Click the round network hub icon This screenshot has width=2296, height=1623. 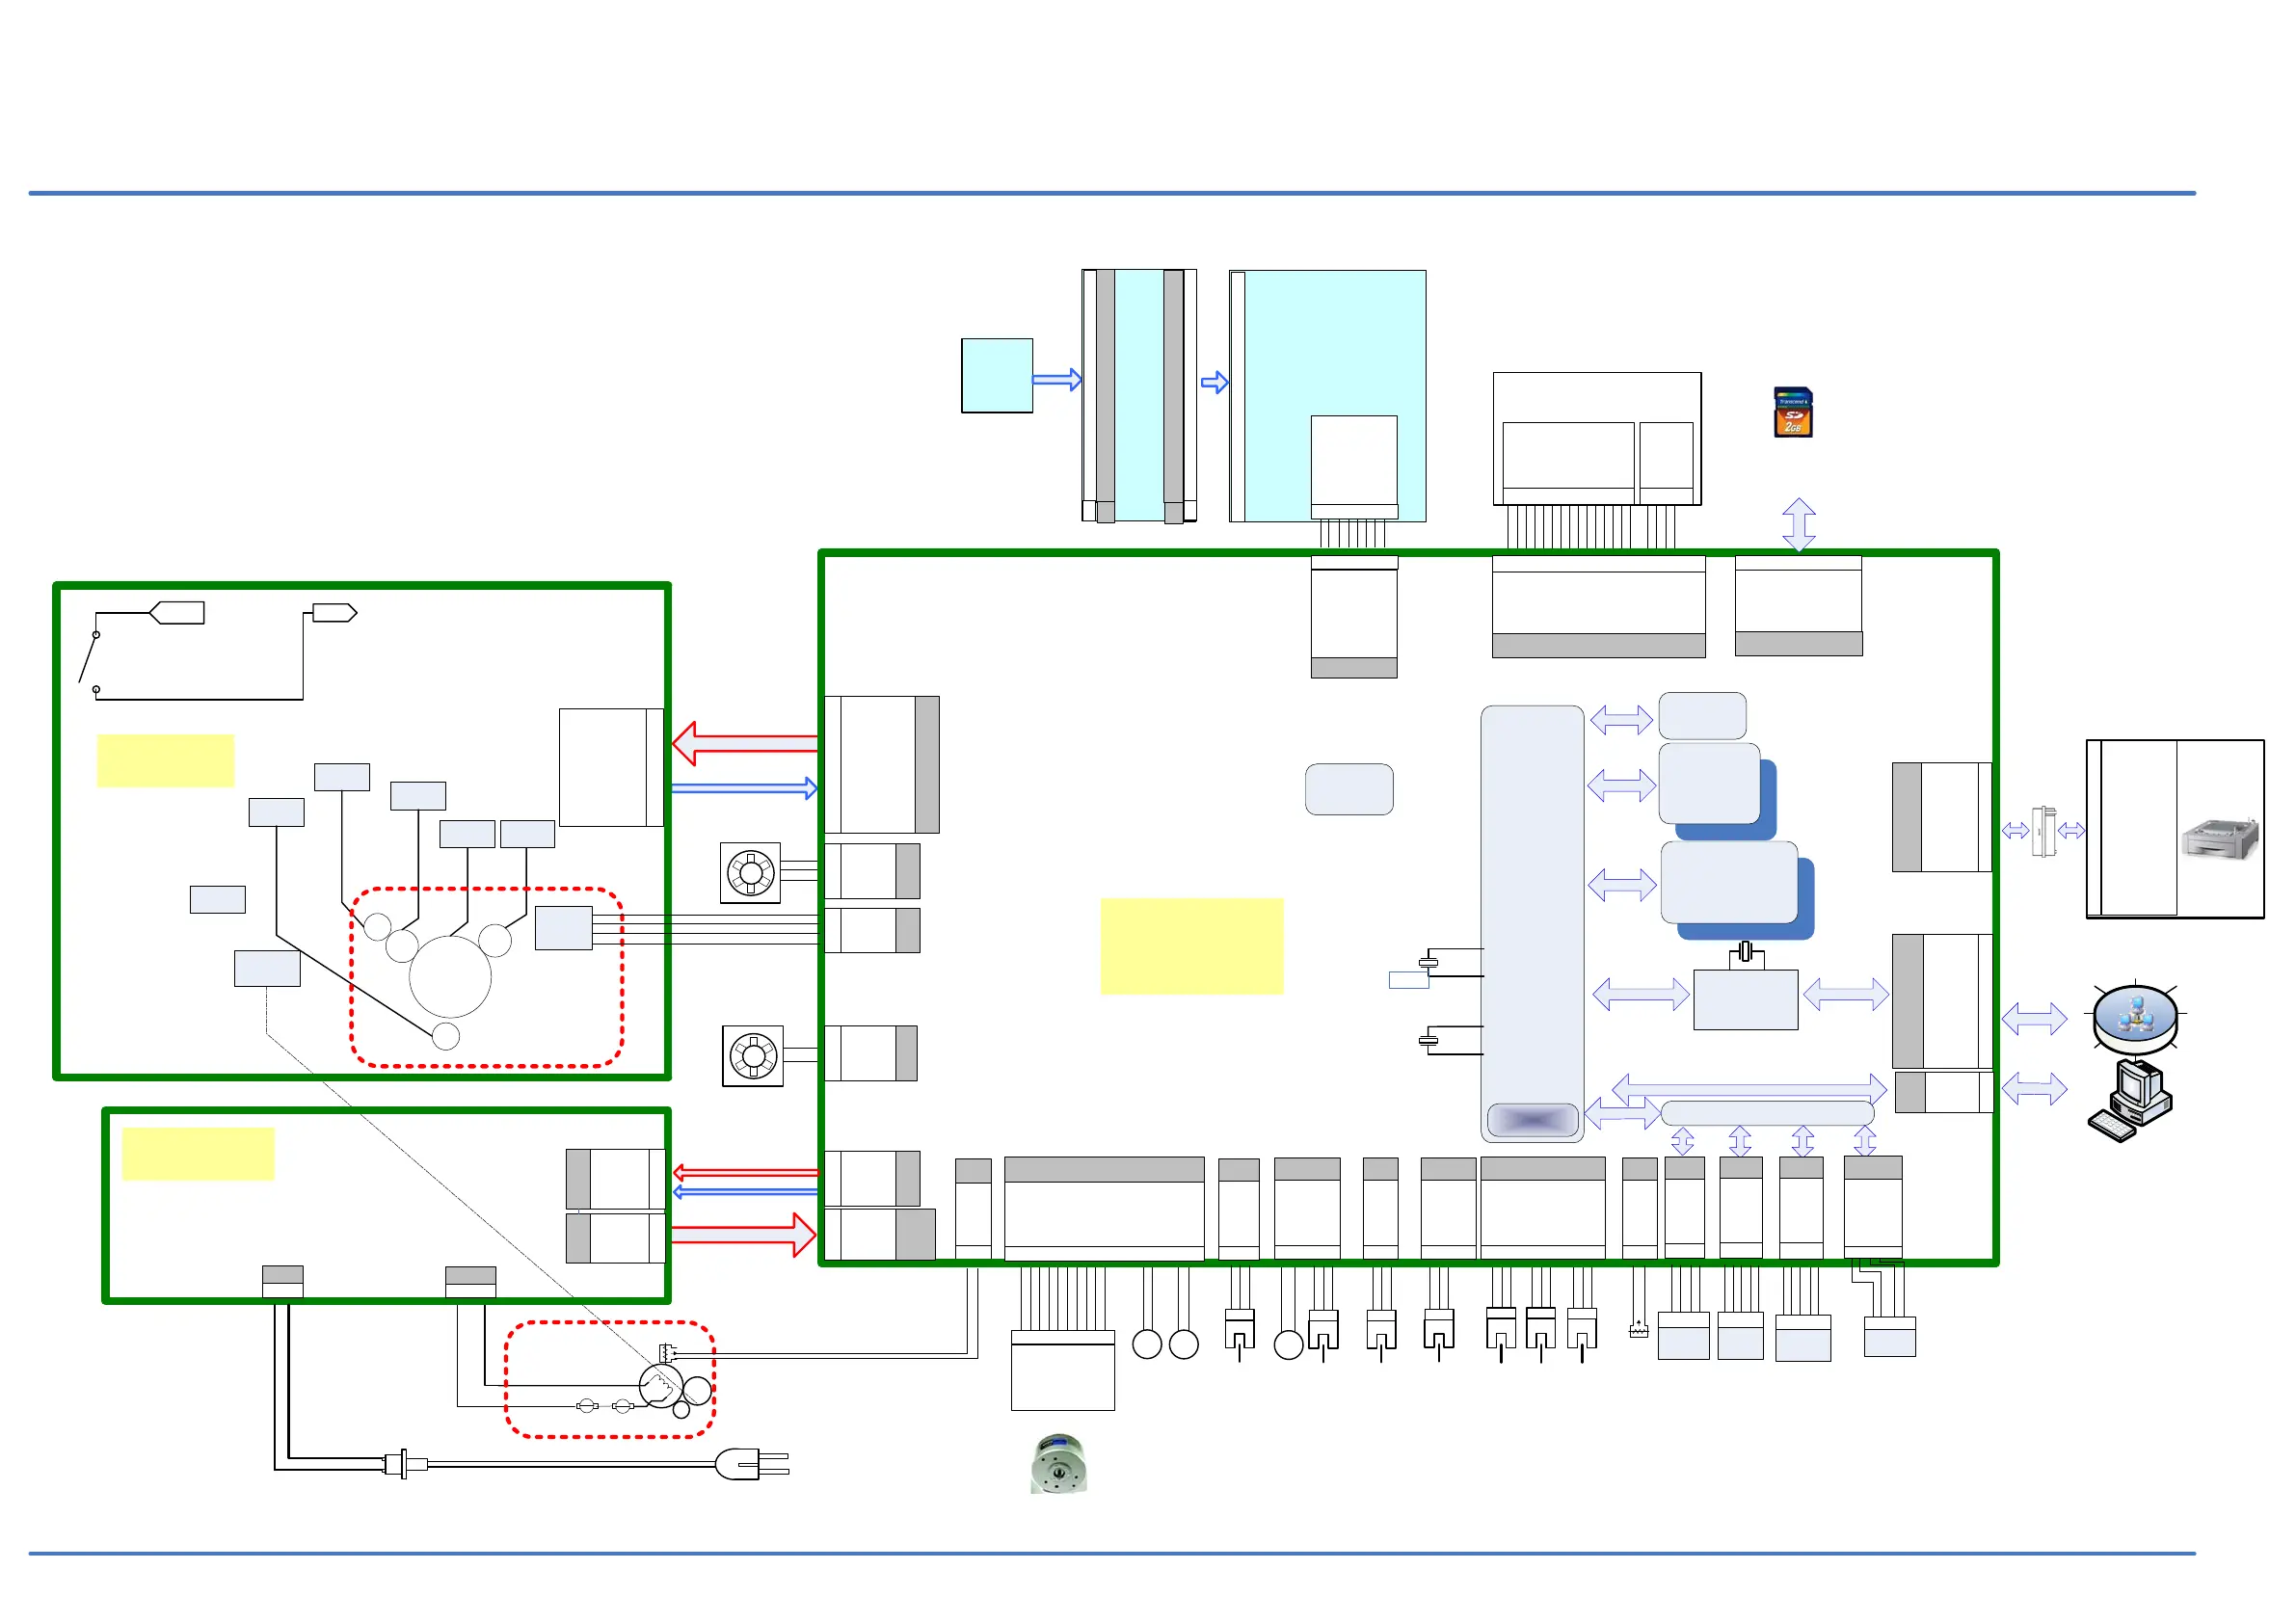2135,1016
